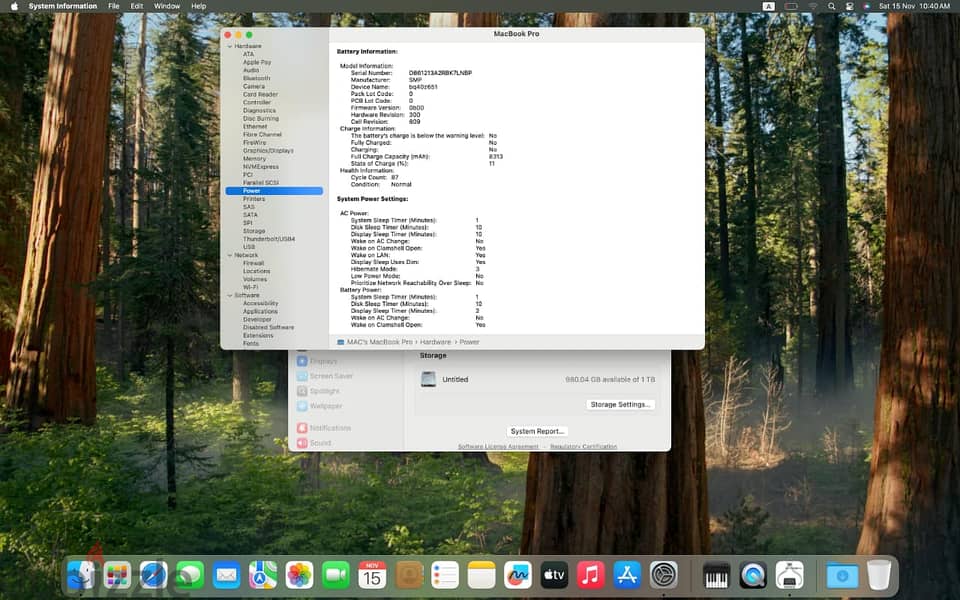
Task: Open Maps from the dock
Action: click(x=263, y=575)
